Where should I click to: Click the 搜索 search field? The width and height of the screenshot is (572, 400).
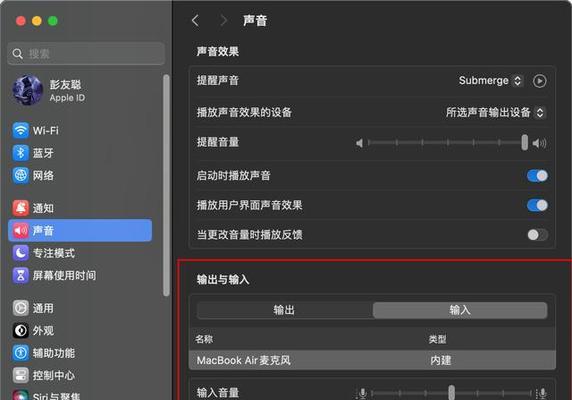[x=86, y=54]
